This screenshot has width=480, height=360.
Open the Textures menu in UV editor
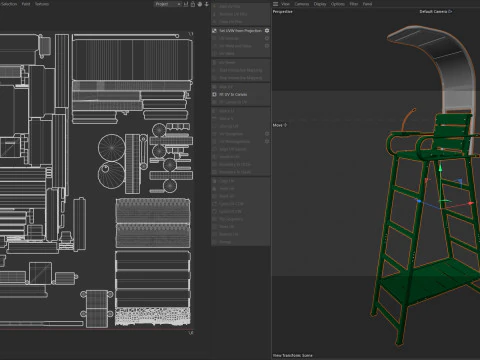pos(42,4)
